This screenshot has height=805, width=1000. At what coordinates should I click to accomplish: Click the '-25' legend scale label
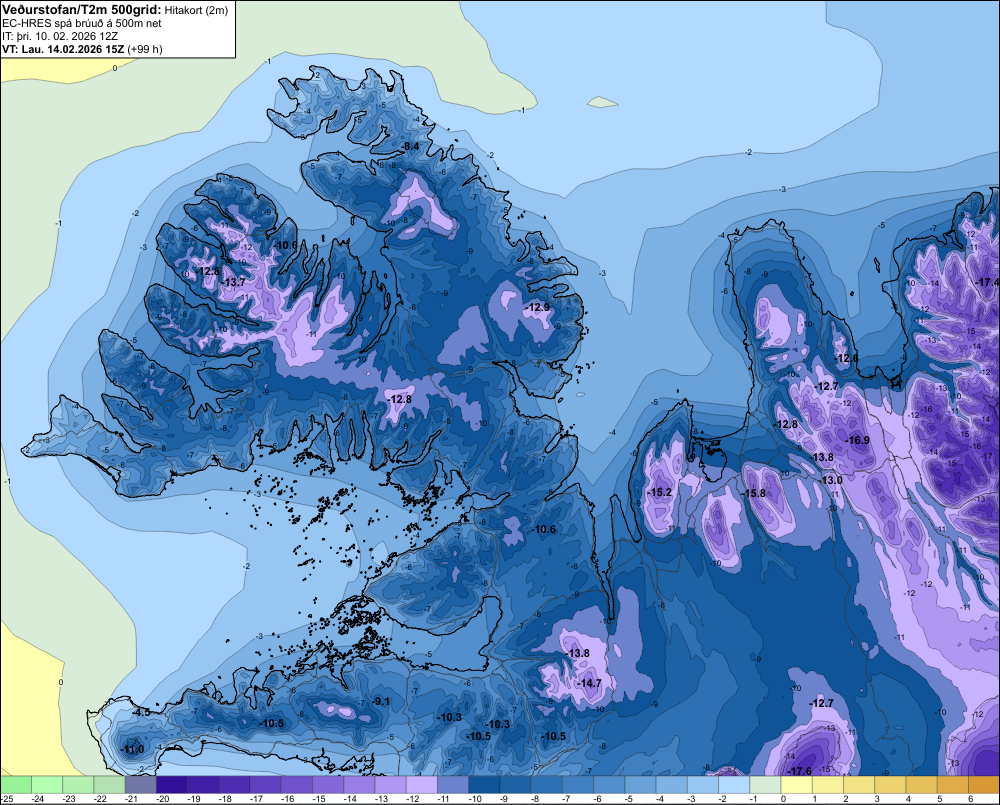pos(7,799)
